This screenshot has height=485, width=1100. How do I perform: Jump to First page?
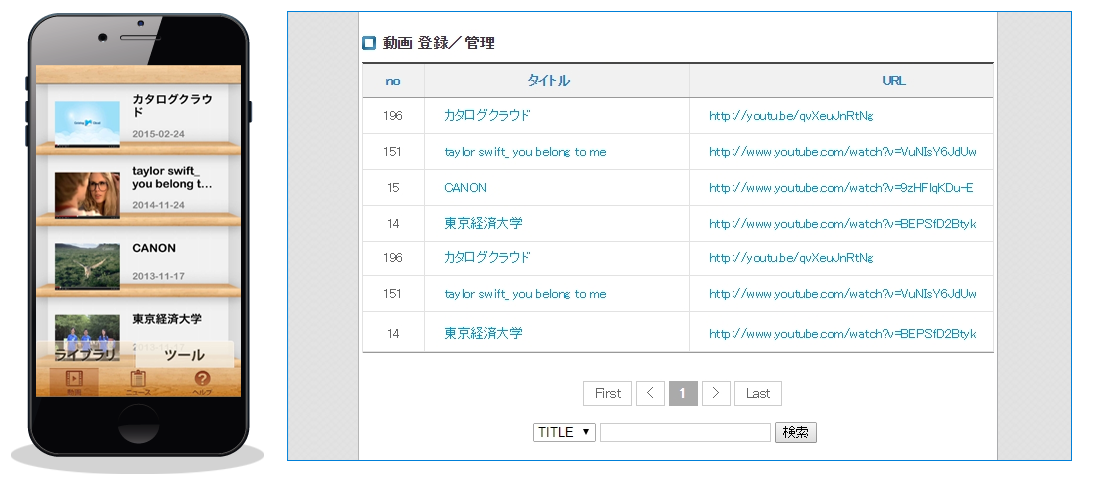[x=607, y=393]
